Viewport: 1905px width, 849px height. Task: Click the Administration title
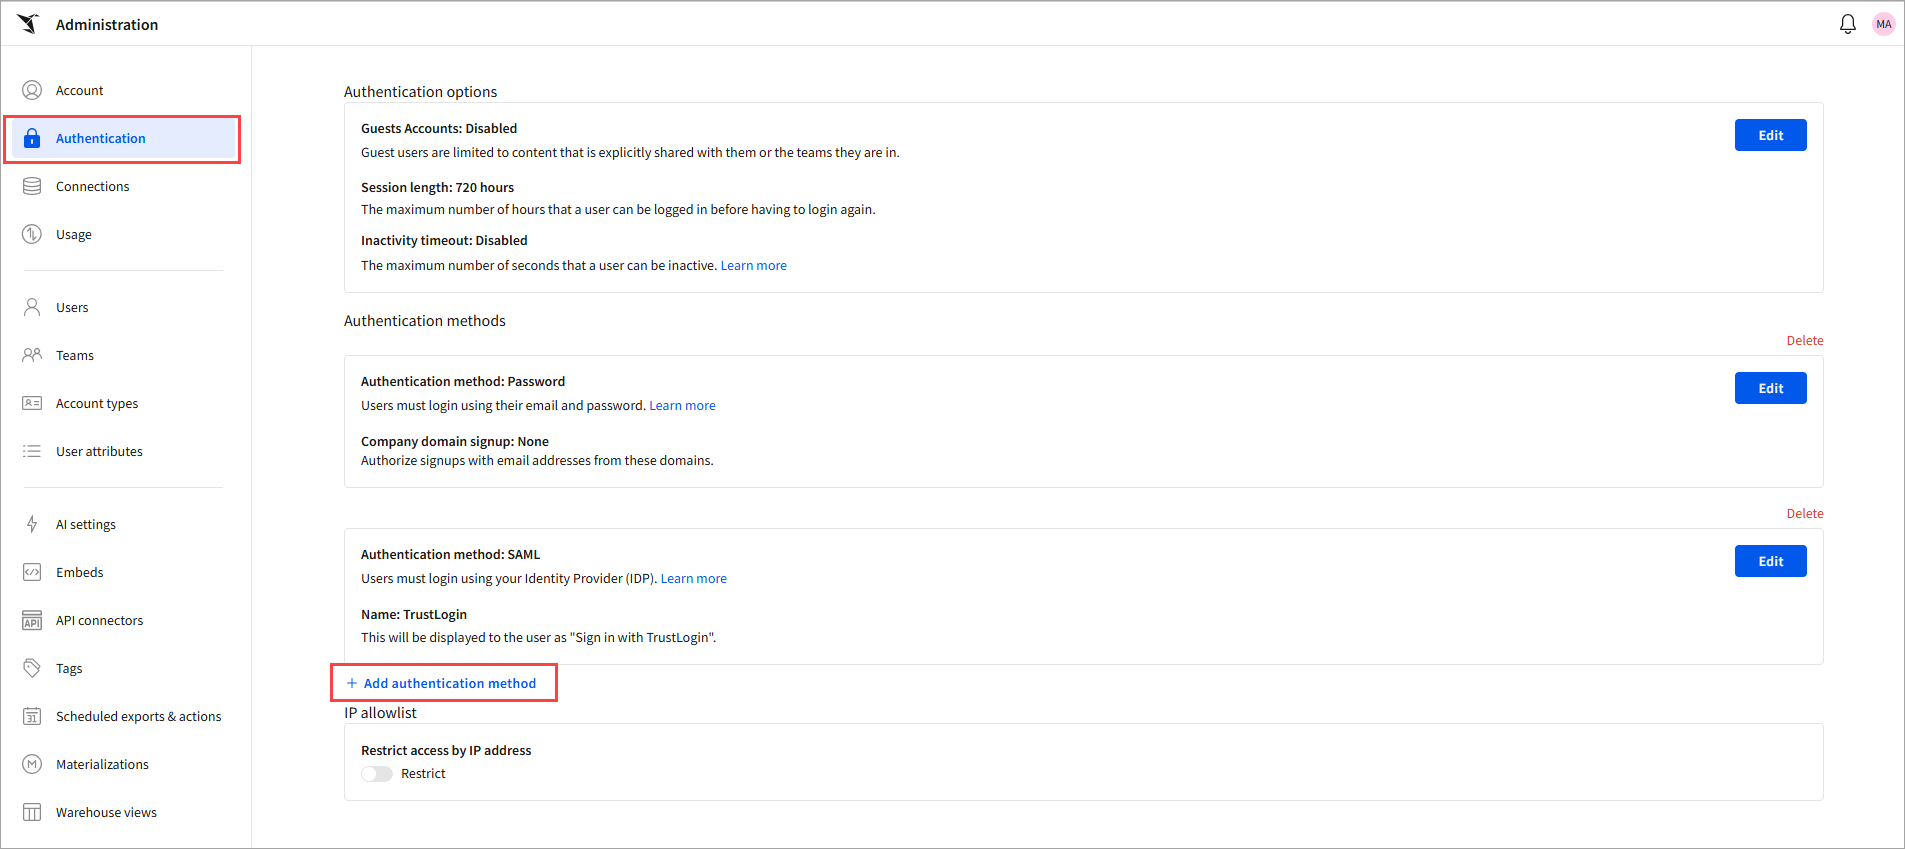107,24
